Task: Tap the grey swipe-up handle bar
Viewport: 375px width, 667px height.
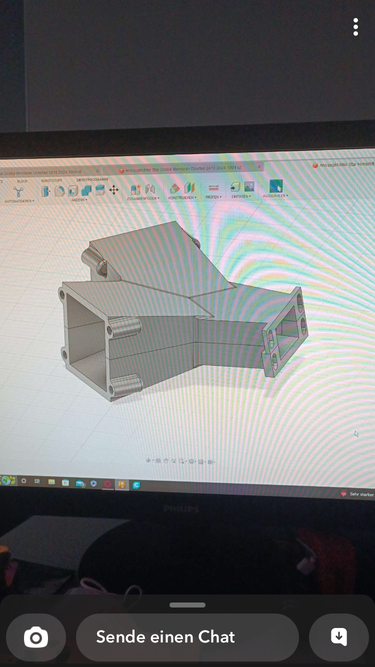Action: 187,605
